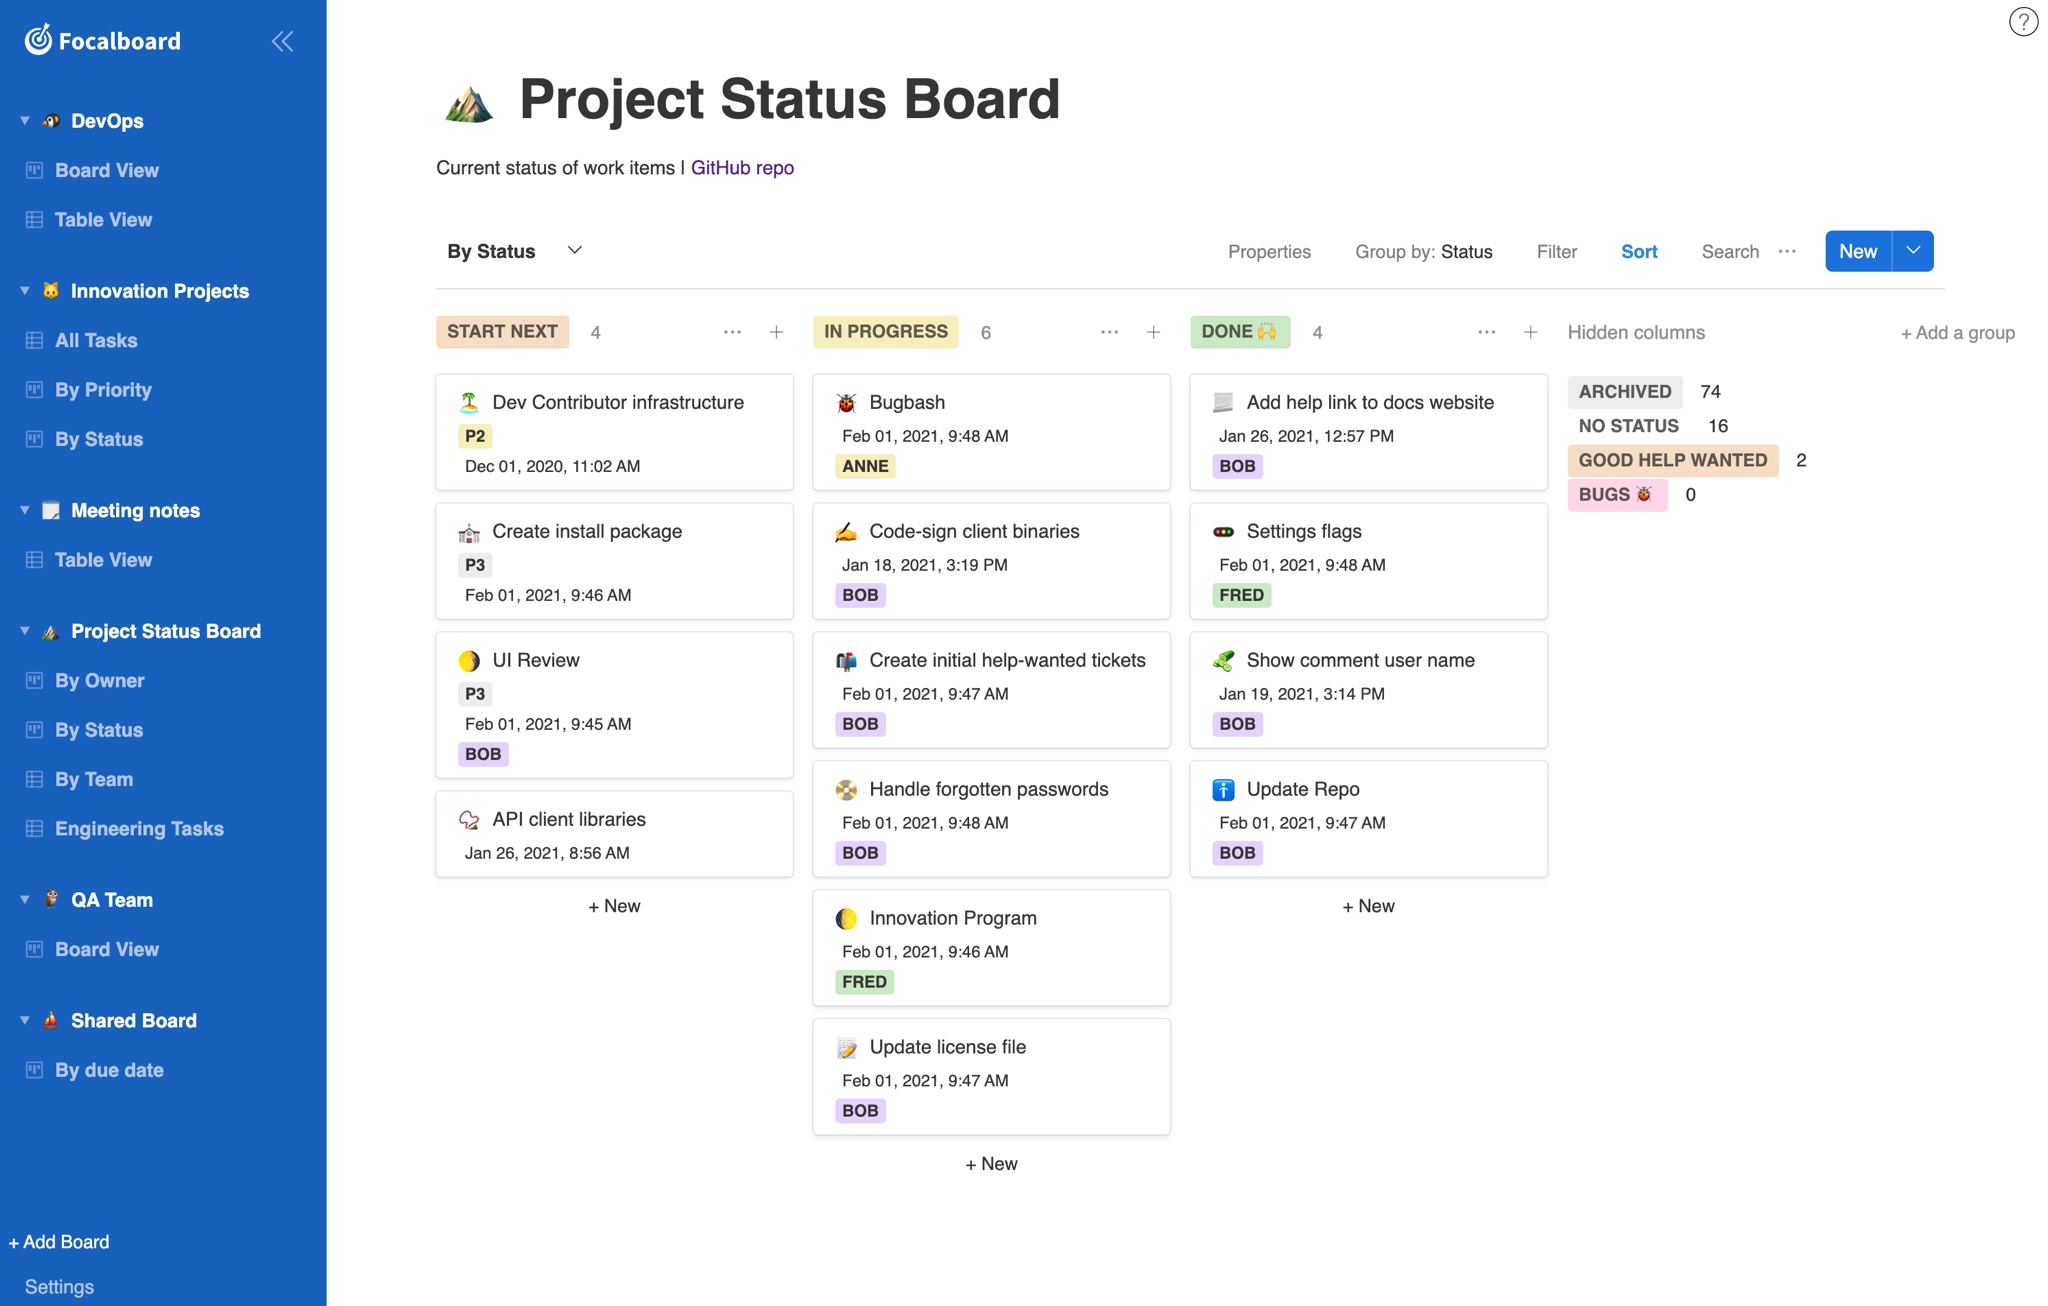Click the Group by Status dropdown
The height and width of the screenshot is (1306, 2048).
click(x=1423, y=251)
